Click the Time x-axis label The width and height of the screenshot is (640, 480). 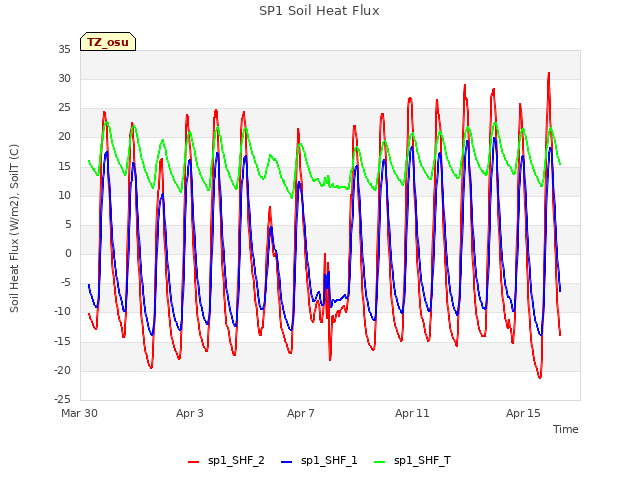[x=565, y=429]
